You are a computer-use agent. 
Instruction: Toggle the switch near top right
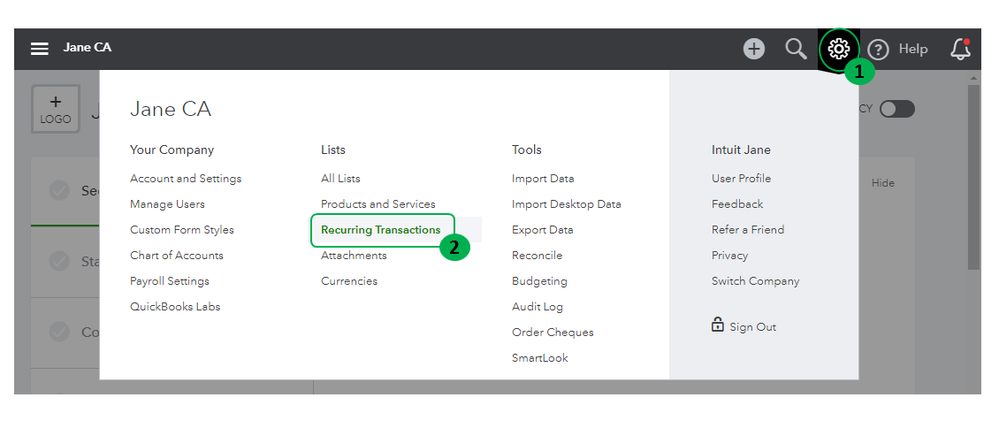pos(897,109)
